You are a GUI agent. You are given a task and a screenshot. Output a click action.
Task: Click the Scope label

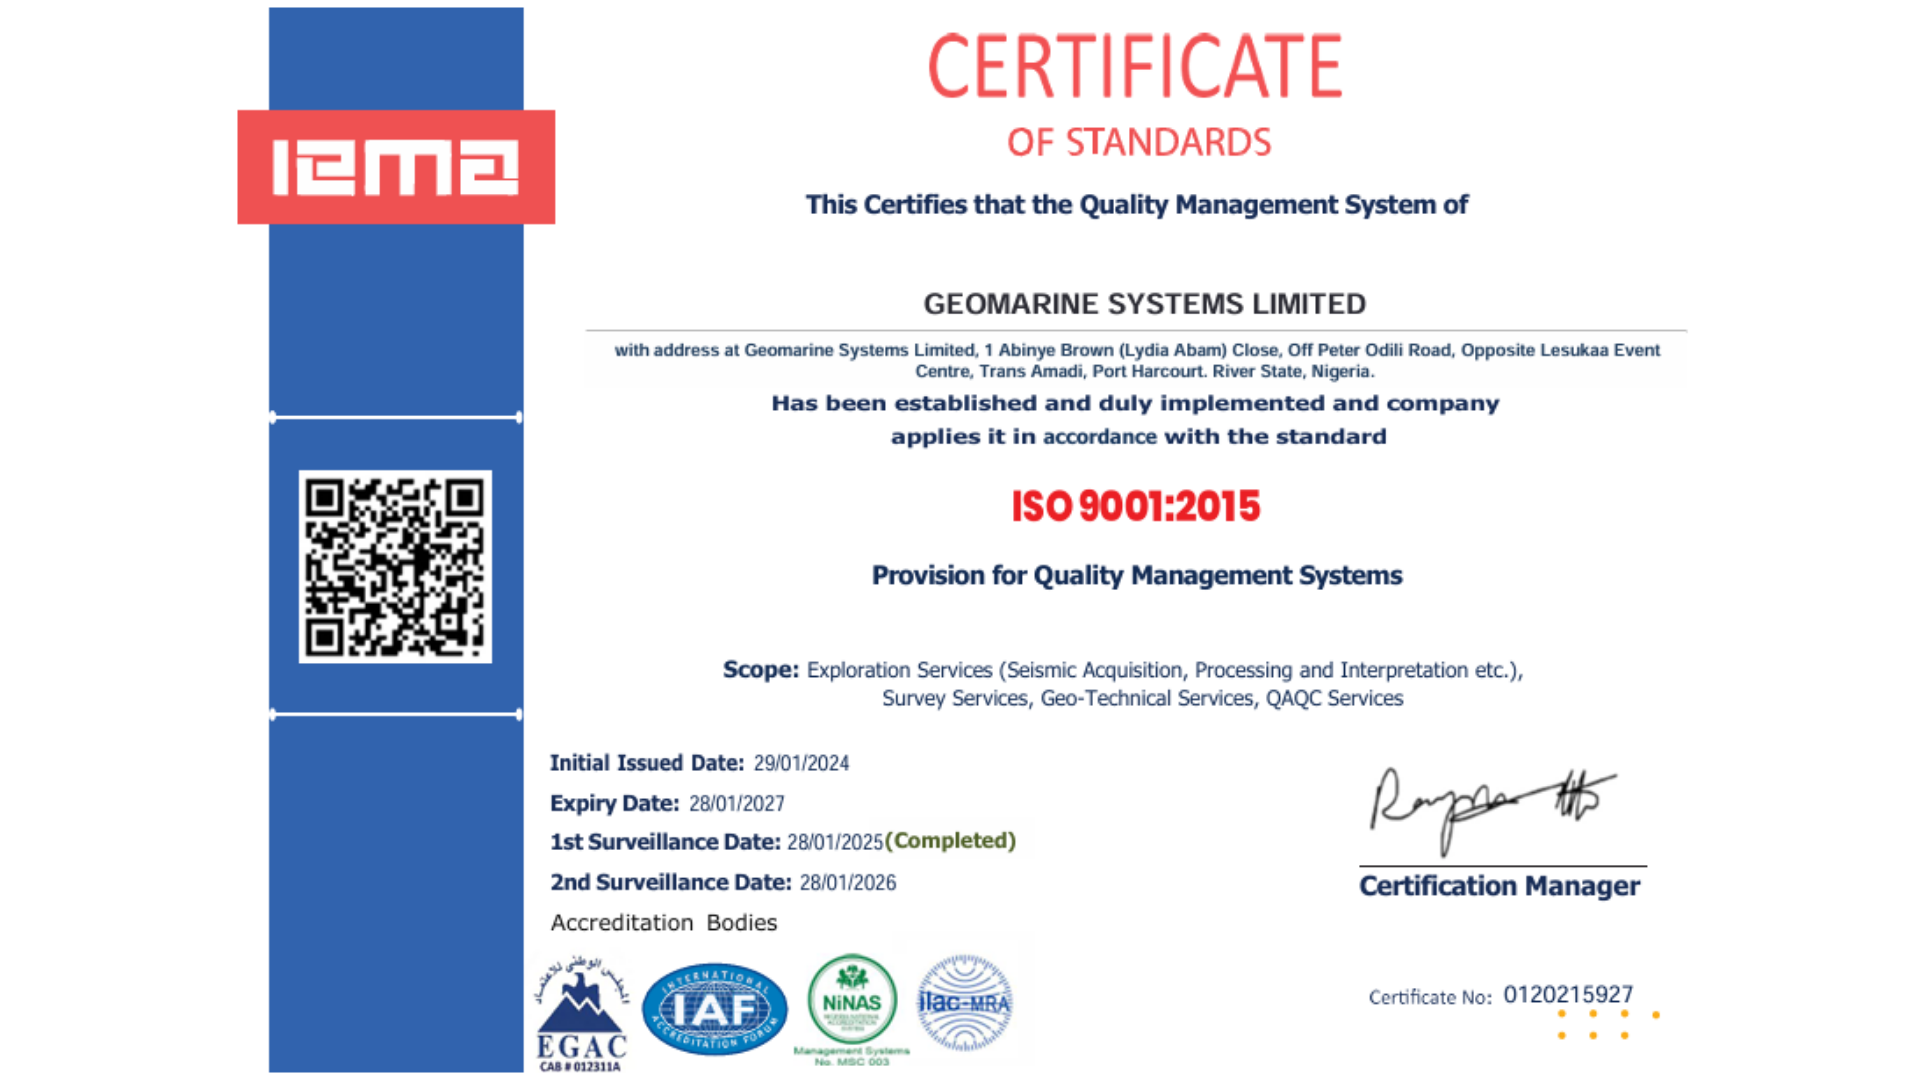[760, 670]
